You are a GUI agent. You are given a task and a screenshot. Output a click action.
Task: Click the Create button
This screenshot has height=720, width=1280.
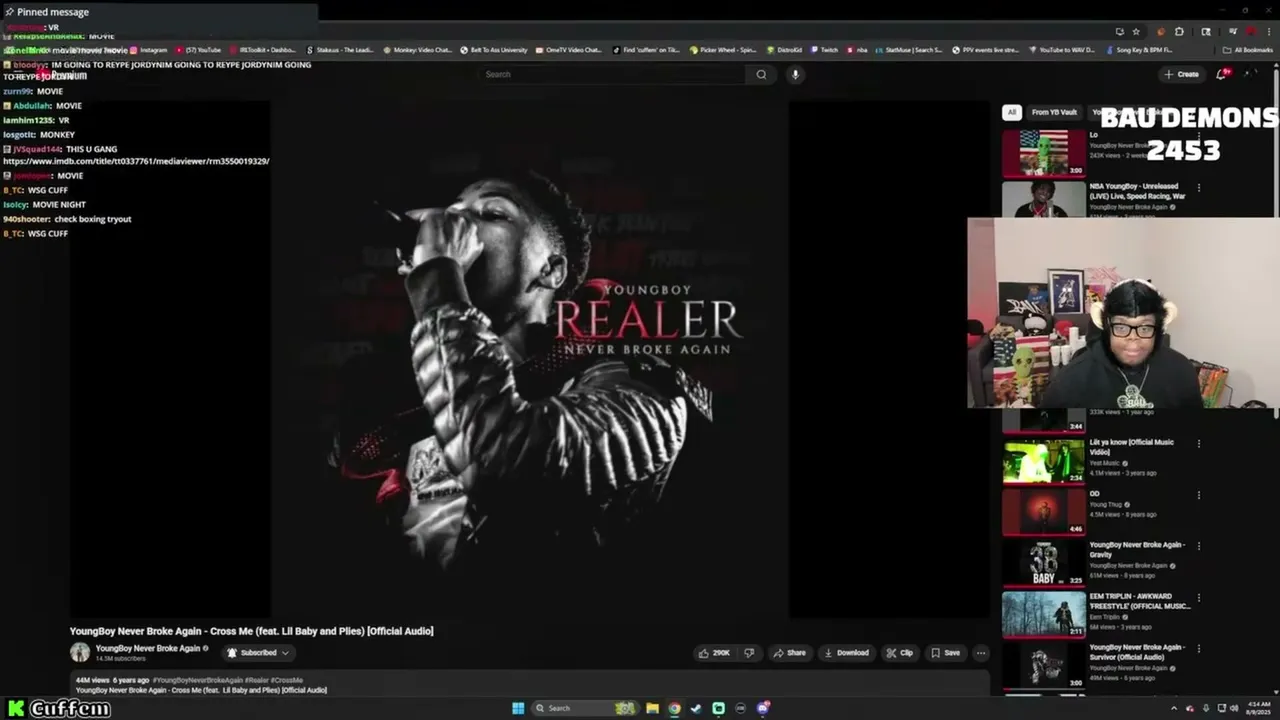pos(1181,74)
